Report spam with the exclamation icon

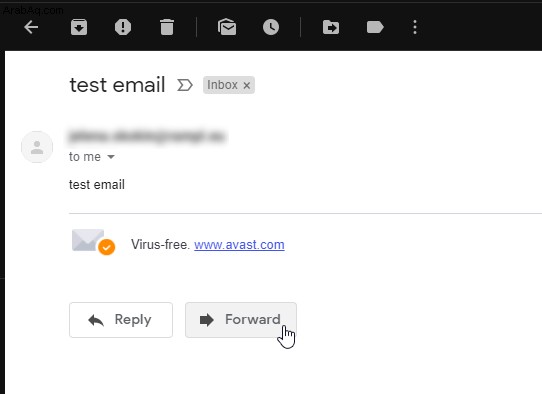(123, 27)
